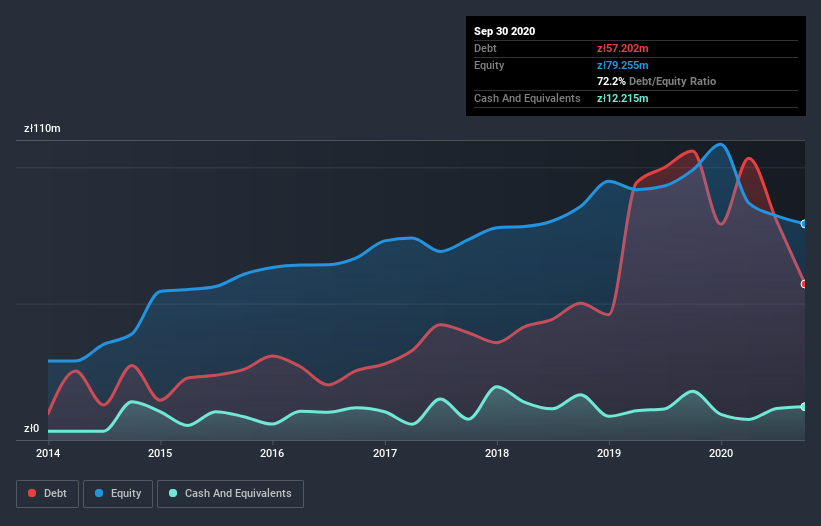Click the 2017 x-axis label
821x526 pixels.
tap(385, 453)
